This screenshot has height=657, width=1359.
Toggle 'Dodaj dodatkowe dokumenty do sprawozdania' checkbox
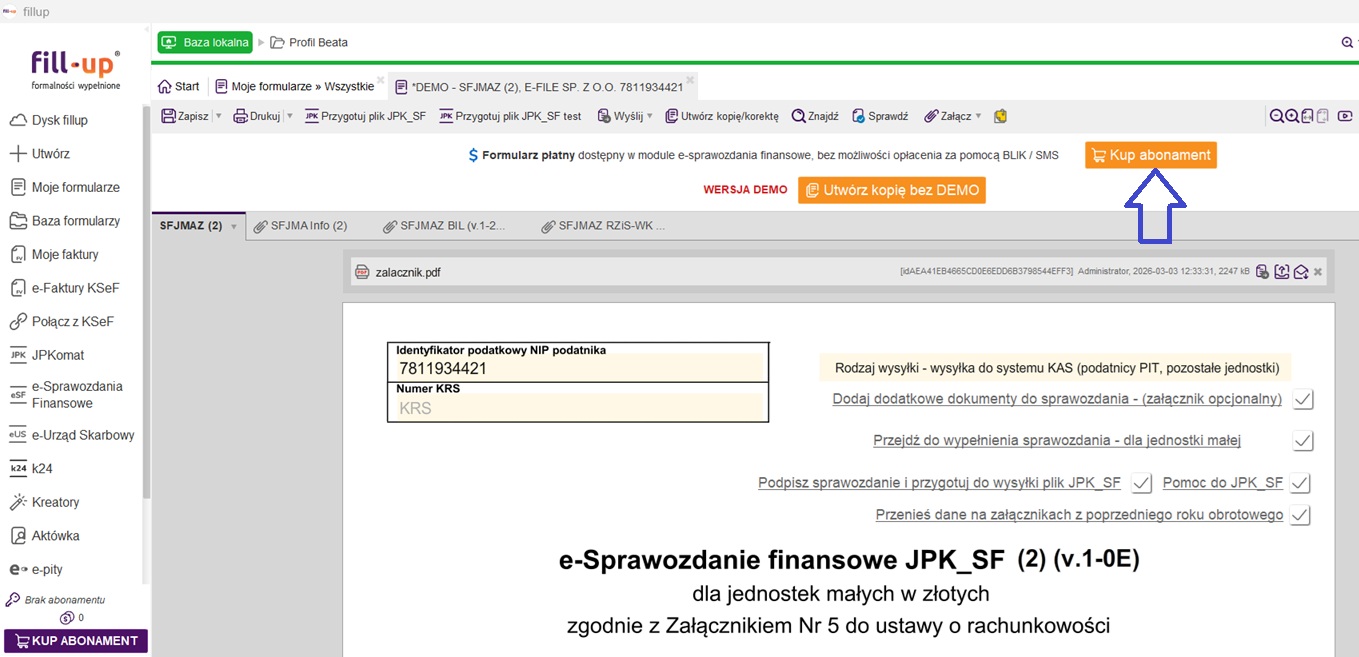point(1302,400)
